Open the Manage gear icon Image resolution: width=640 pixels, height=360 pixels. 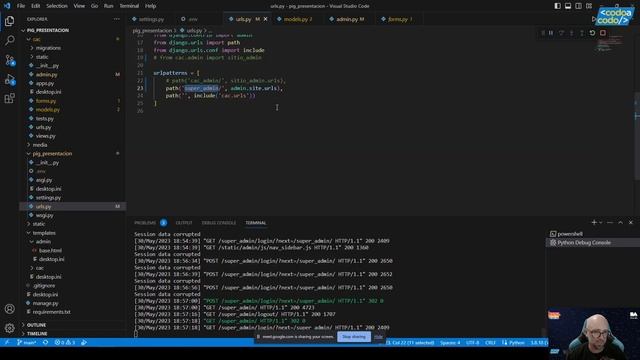coord(9,328)
